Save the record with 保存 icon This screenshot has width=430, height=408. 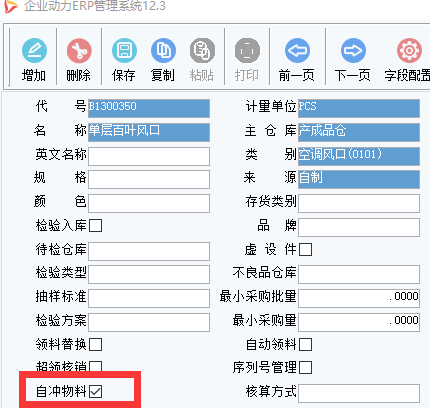pos(124,51)
